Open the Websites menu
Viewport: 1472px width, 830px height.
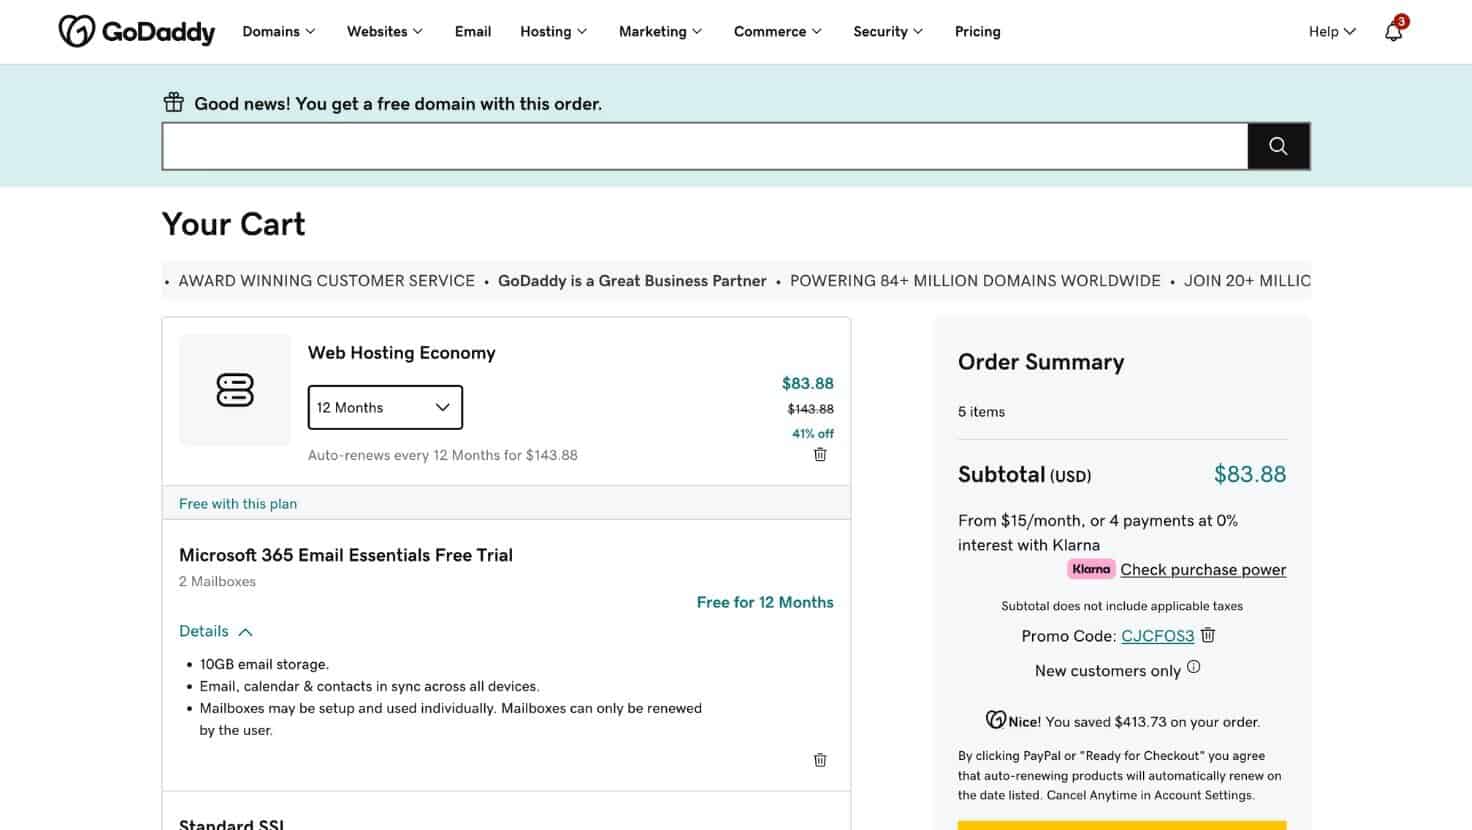pos(385,31)
